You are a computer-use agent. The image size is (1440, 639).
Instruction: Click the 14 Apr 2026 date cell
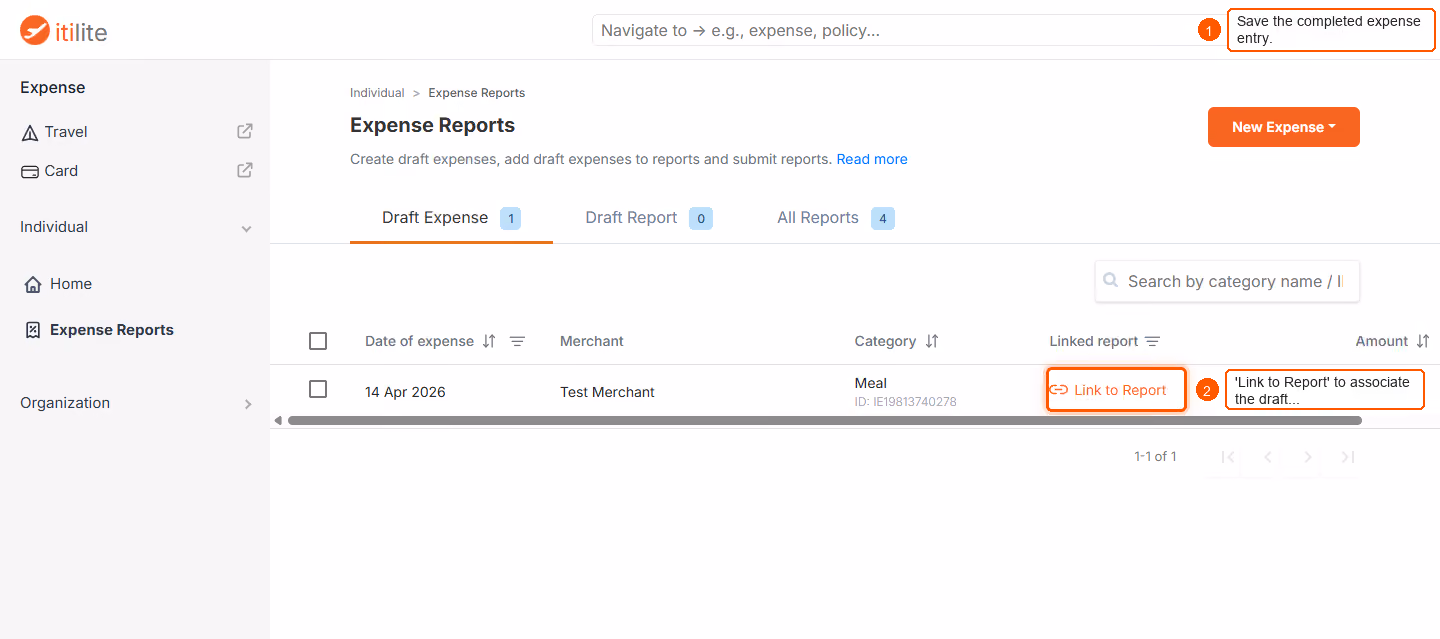(x=405, y=392)
